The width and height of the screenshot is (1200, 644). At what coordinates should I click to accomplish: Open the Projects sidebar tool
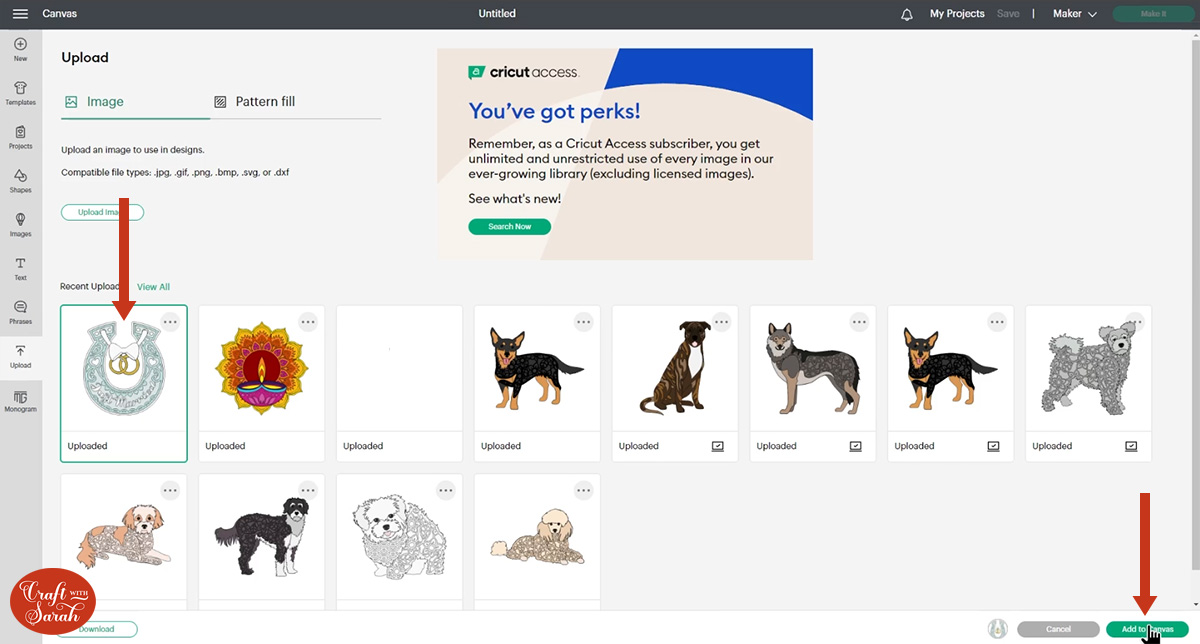[20, 138]
